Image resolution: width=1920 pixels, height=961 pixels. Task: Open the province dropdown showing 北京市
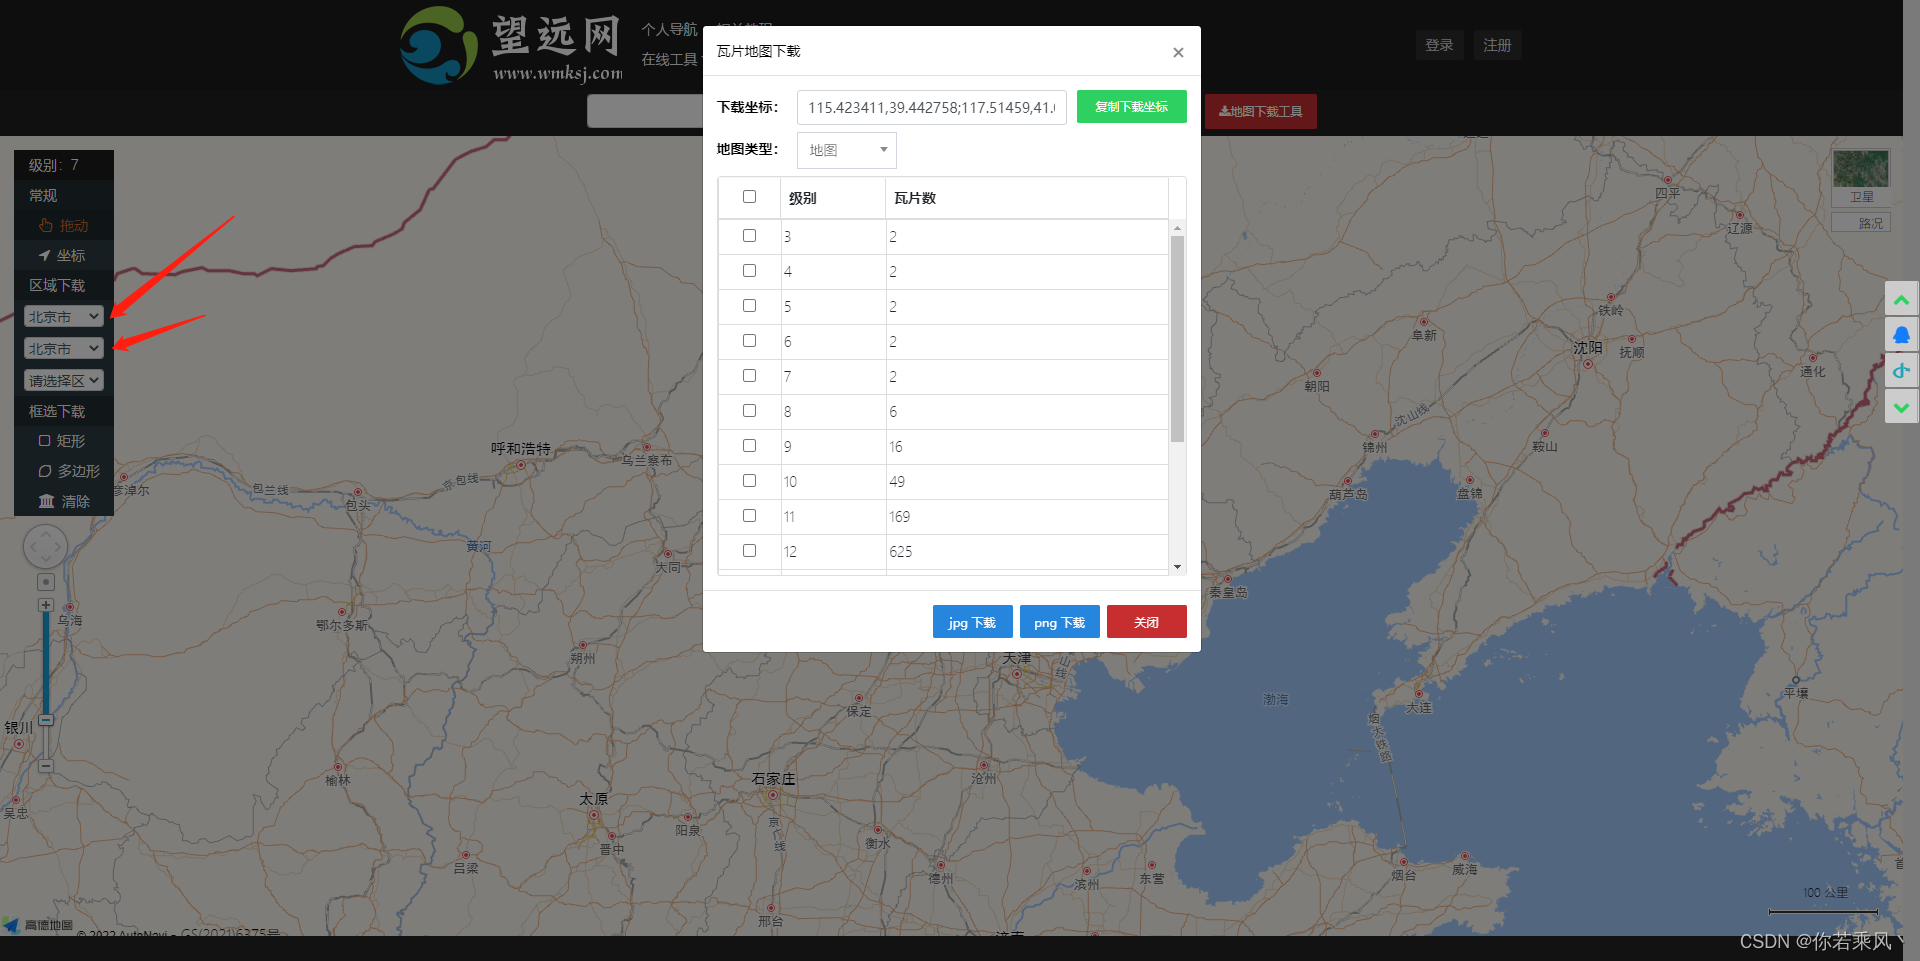pos(64,317)
